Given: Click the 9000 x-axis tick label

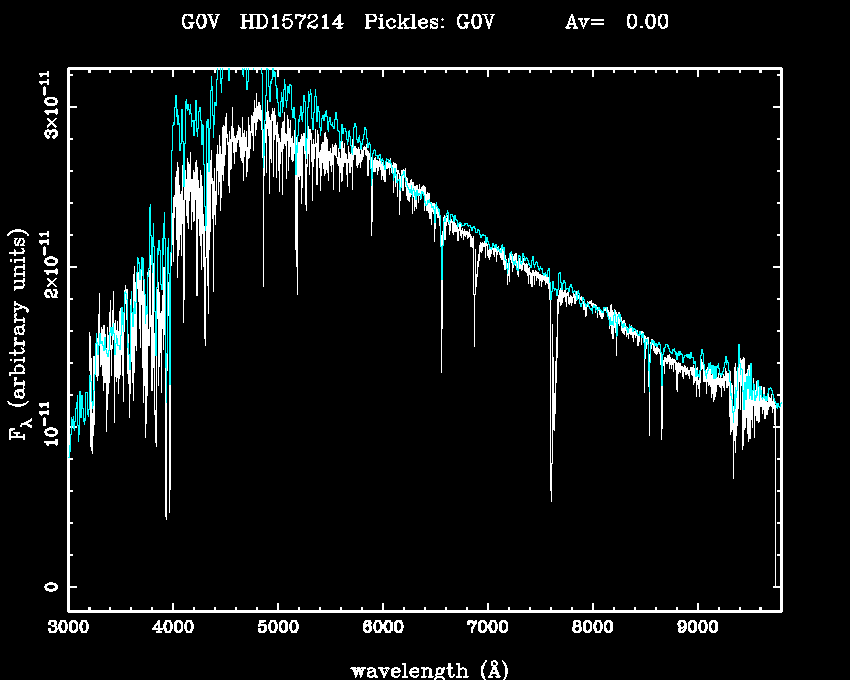Looking at the screenshot, I should [x=697, y=629].
